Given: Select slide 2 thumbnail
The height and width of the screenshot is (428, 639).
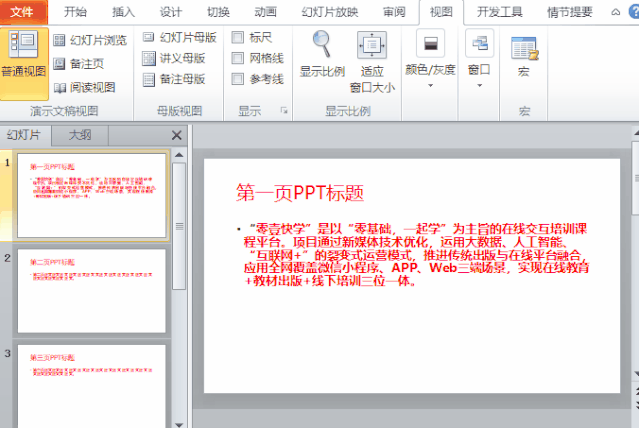Looking at the screenshot, I should pyautogui.click(x=92, y=291).
